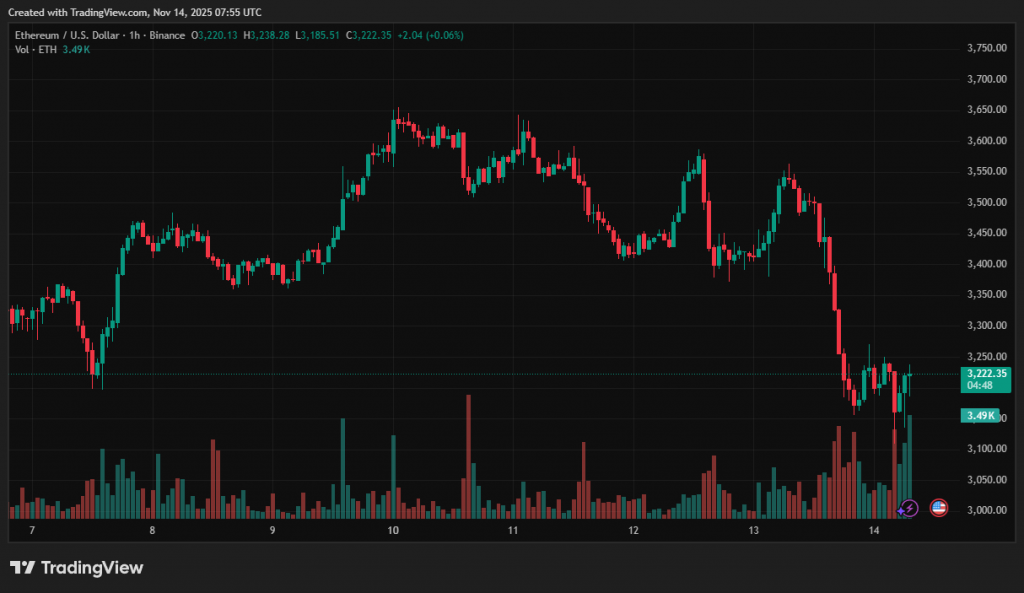The height and width of the screenshot is (593, 1024).
Task: Click the Ethereum / U.S. Dollar symbol title
Action: pyautogui.click(x=64, y=35)
